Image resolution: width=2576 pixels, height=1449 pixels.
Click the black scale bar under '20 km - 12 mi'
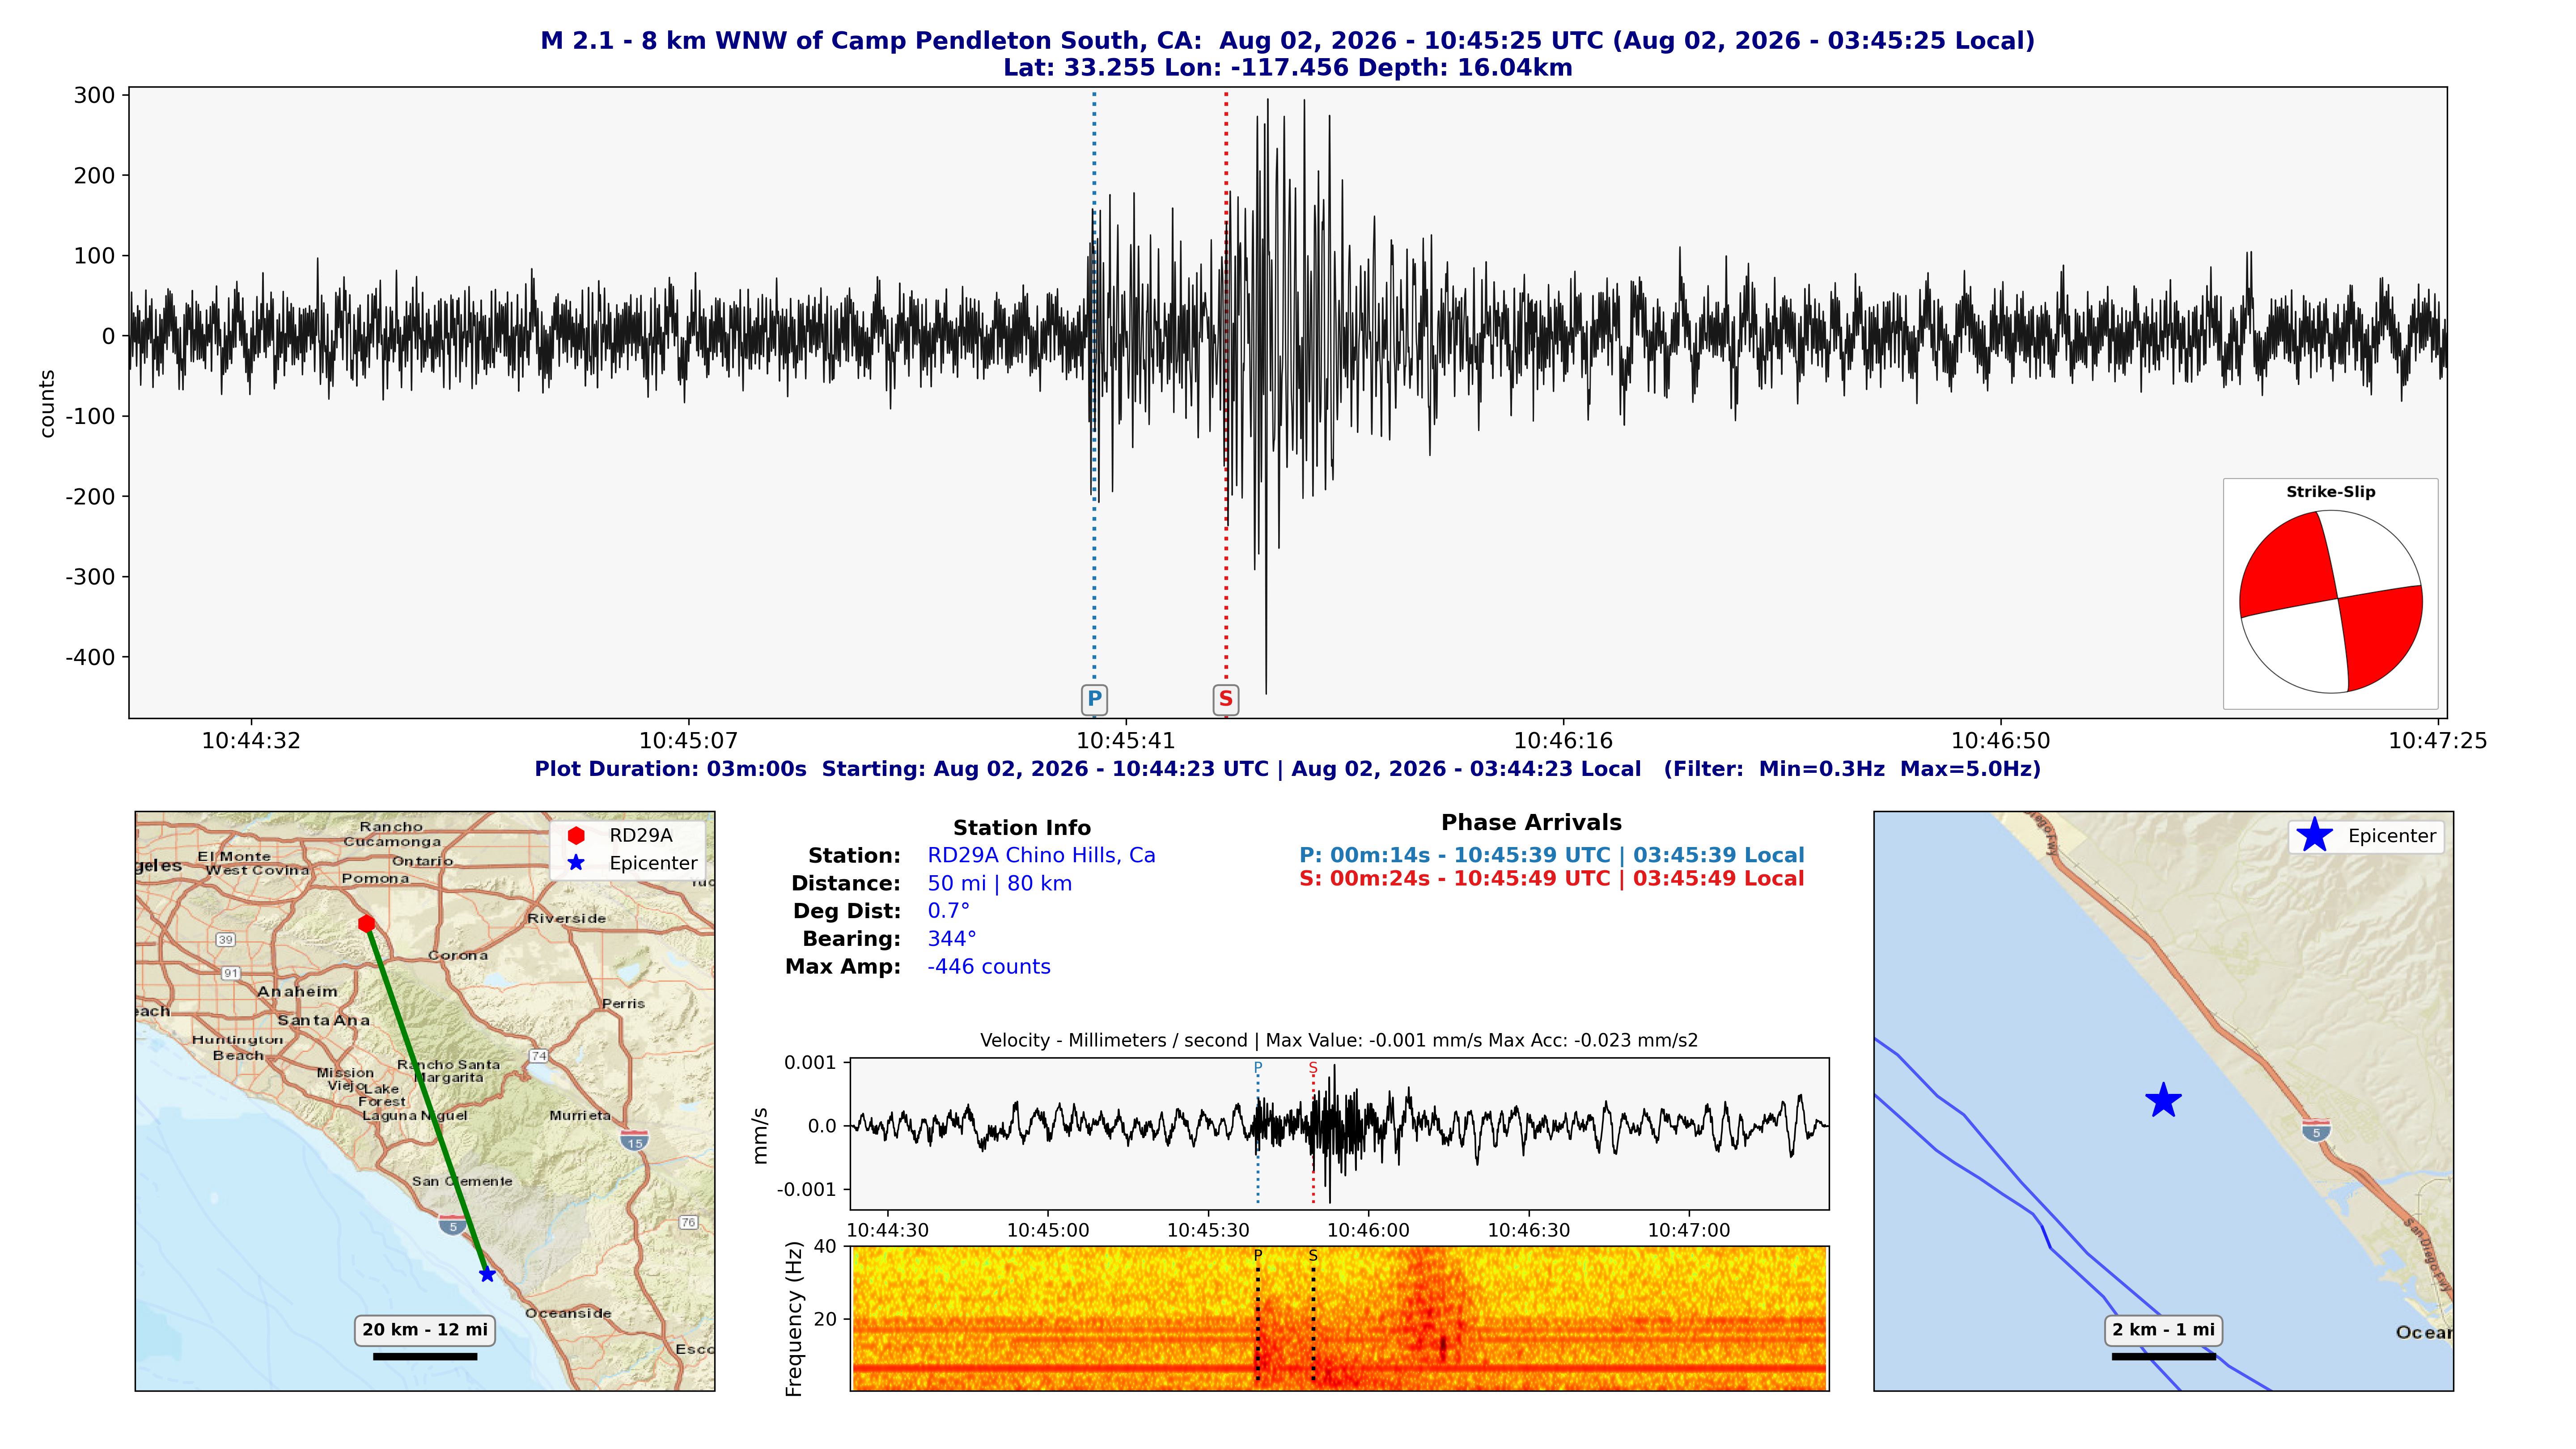[425, 1357]
